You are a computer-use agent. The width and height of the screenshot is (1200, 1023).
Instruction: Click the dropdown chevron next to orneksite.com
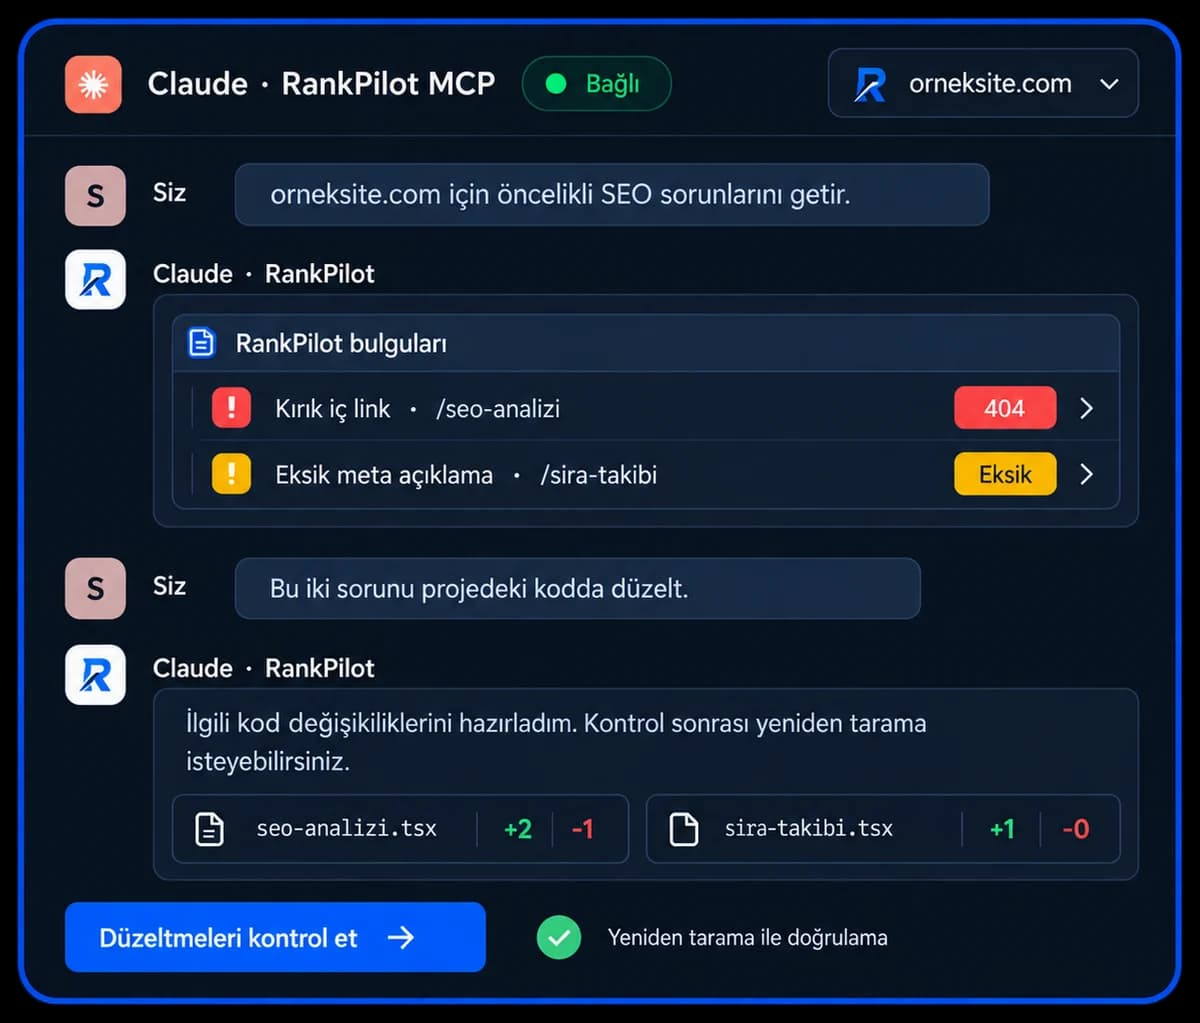pyautogui.click(x=1109, y=84)
